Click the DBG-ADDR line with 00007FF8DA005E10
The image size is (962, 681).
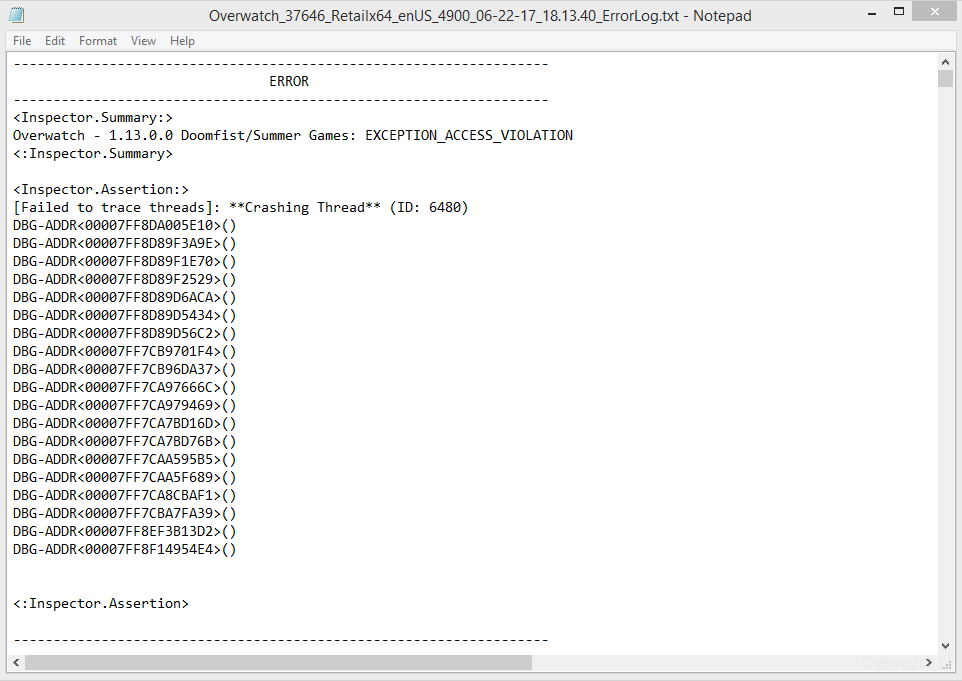(x=124, y=226)
